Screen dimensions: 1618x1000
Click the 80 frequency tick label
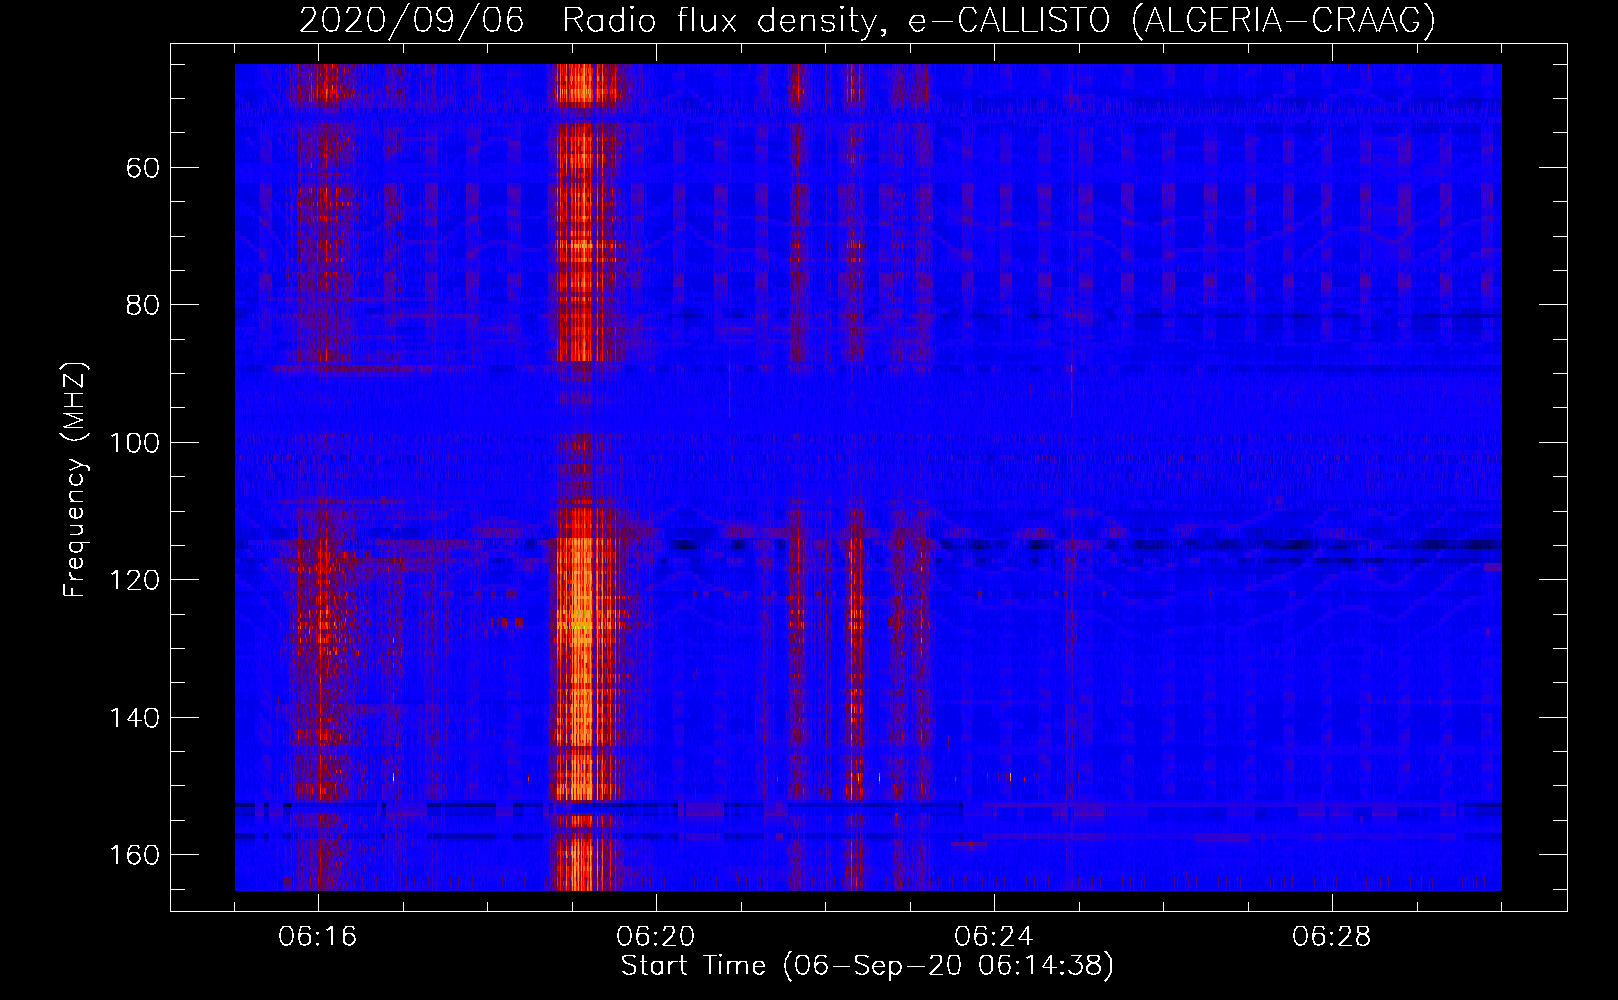143,305
